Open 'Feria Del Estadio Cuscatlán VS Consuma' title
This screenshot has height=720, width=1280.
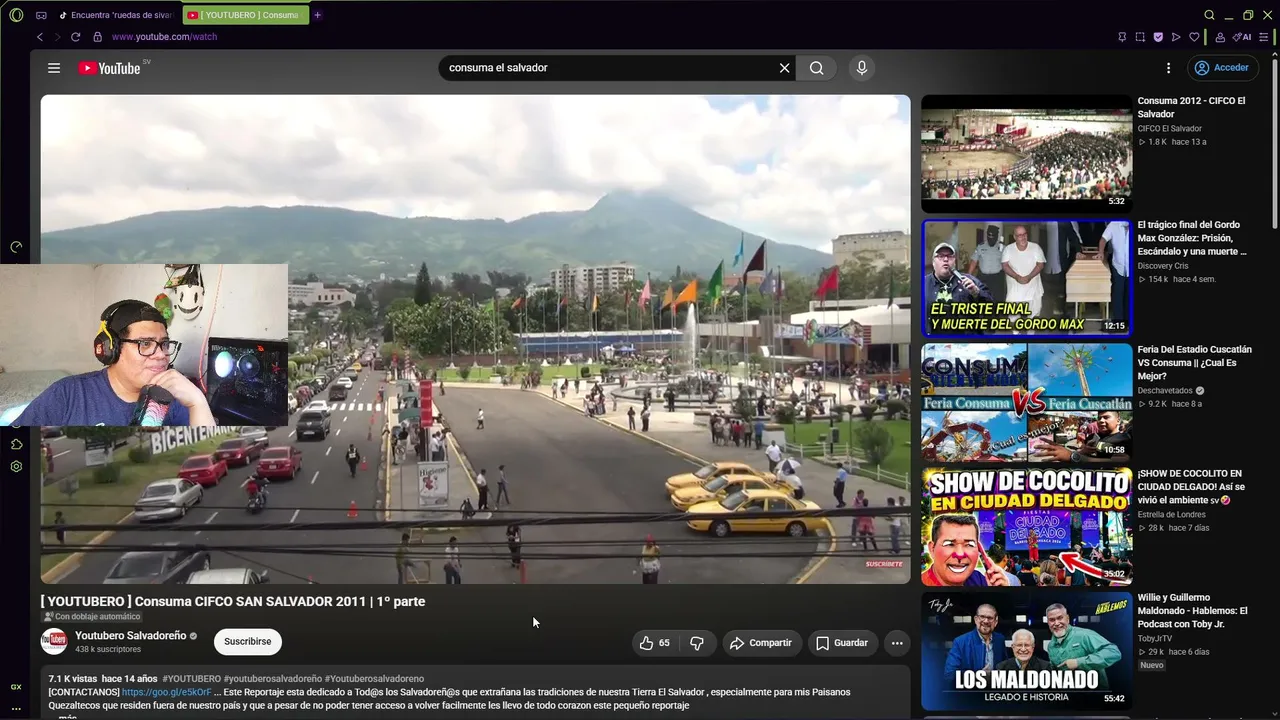(x=1194, y=363)
